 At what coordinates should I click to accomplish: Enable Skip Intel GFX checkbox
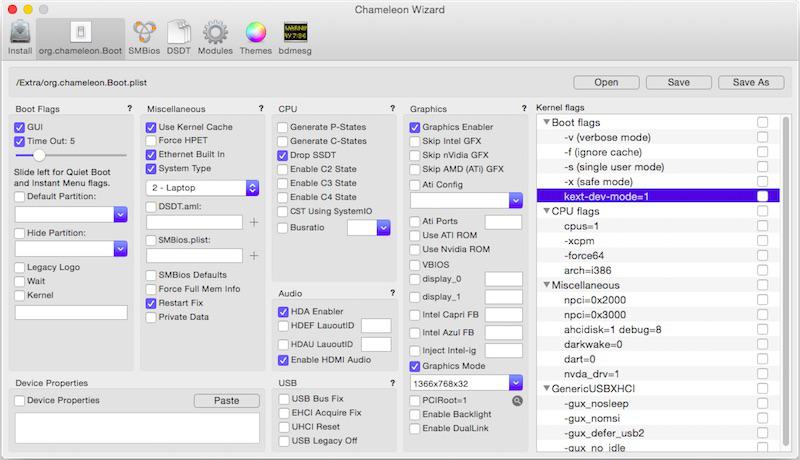point(414,141)
